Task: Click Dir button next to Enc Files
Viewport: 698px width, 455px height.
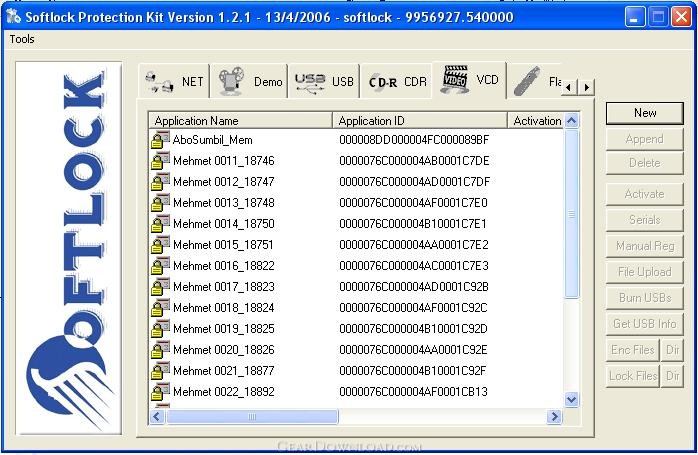Action: (x=672, y=350)
